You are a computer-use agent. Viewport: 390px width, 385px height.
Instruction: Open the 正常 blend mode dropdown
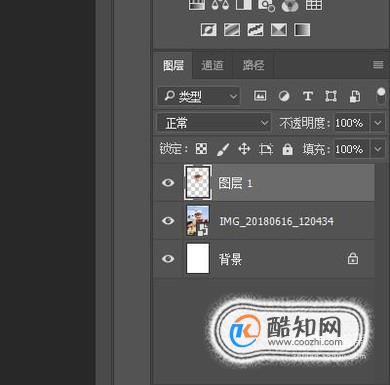[214, 123]
